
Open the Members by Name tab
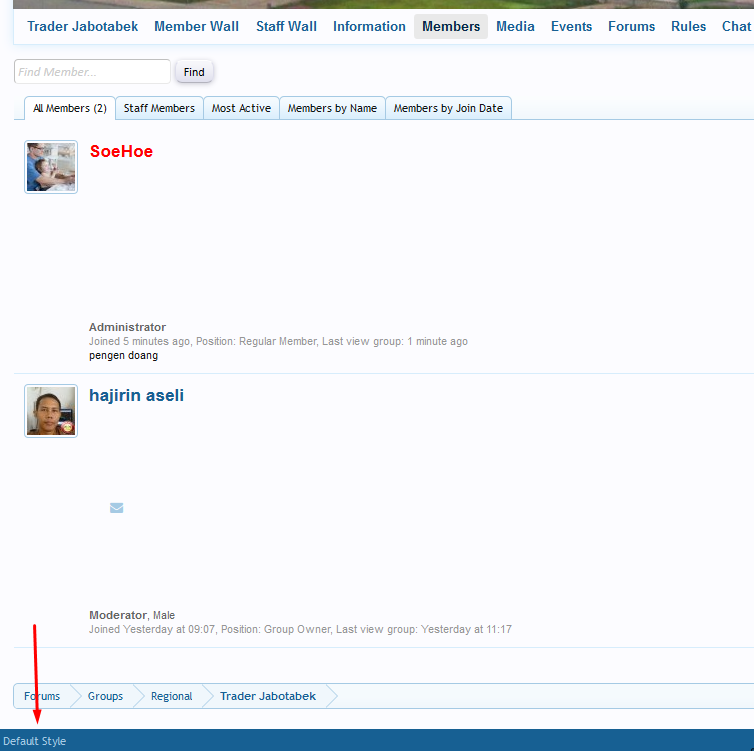(x=332, y=108)
